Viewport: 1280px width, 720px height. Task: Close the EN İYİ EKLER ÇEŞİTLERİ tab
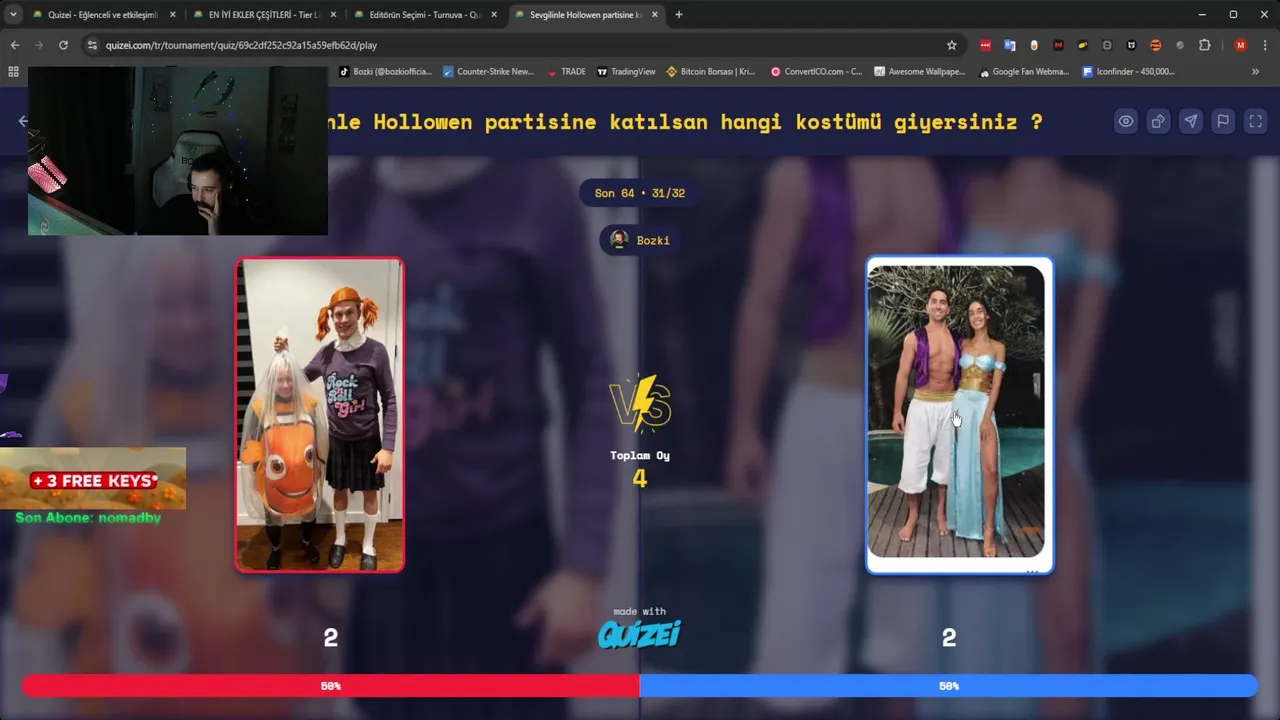coord(333,15)
